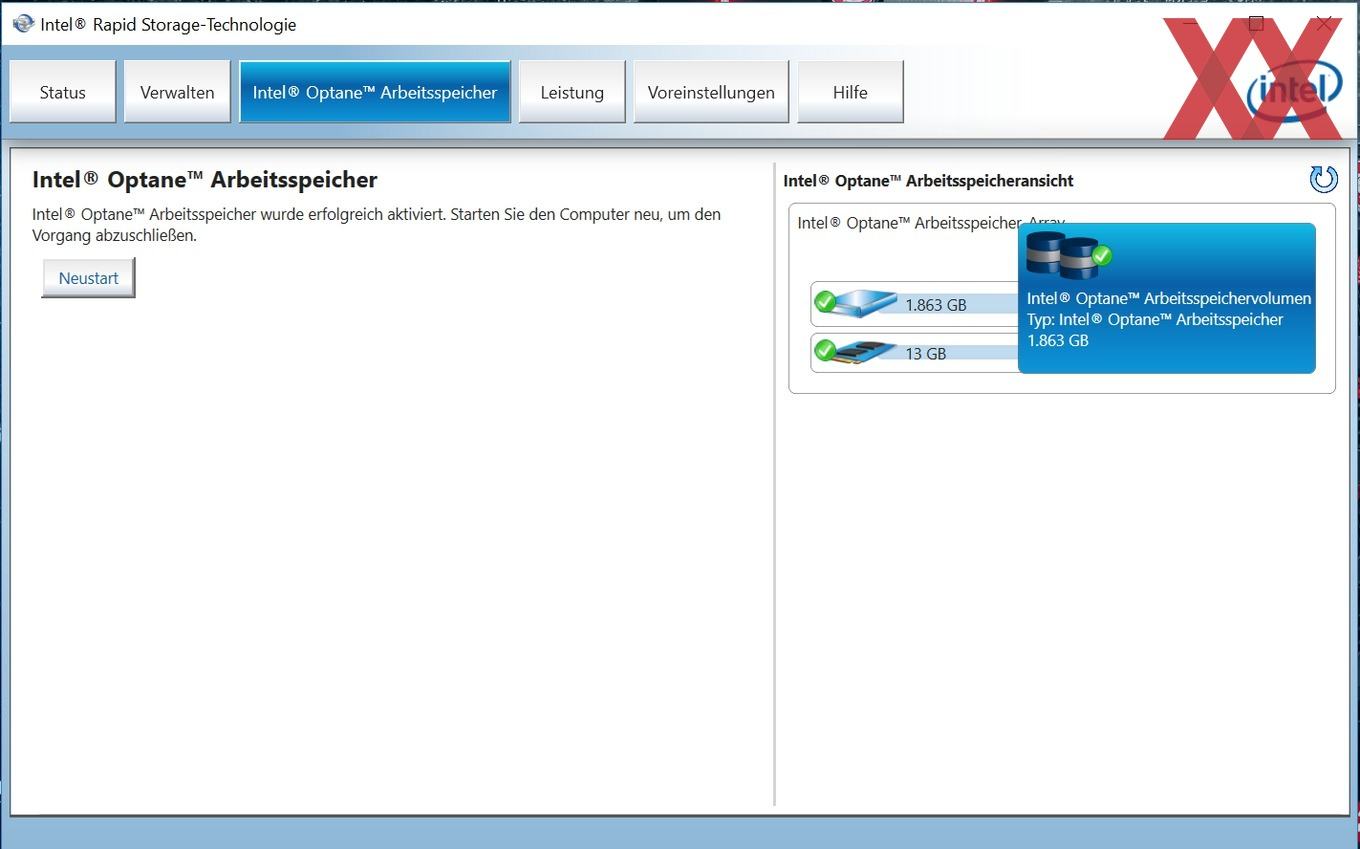Click the 'erfolgreich aktiviert' status message
The image size is (1360, 849).
(376, 225)
